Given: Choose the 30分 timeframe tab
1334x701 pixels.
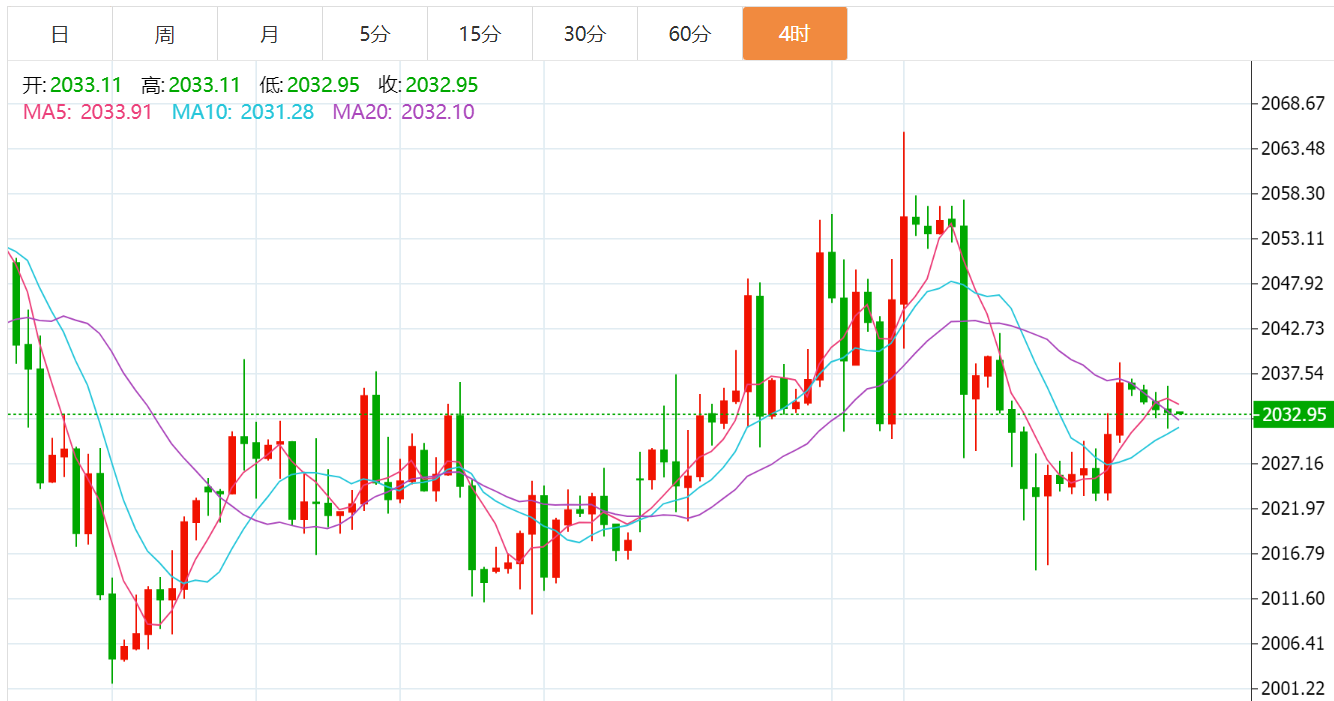Looking at the screenshot, I should pyautogui.click(x=585, y=34).
